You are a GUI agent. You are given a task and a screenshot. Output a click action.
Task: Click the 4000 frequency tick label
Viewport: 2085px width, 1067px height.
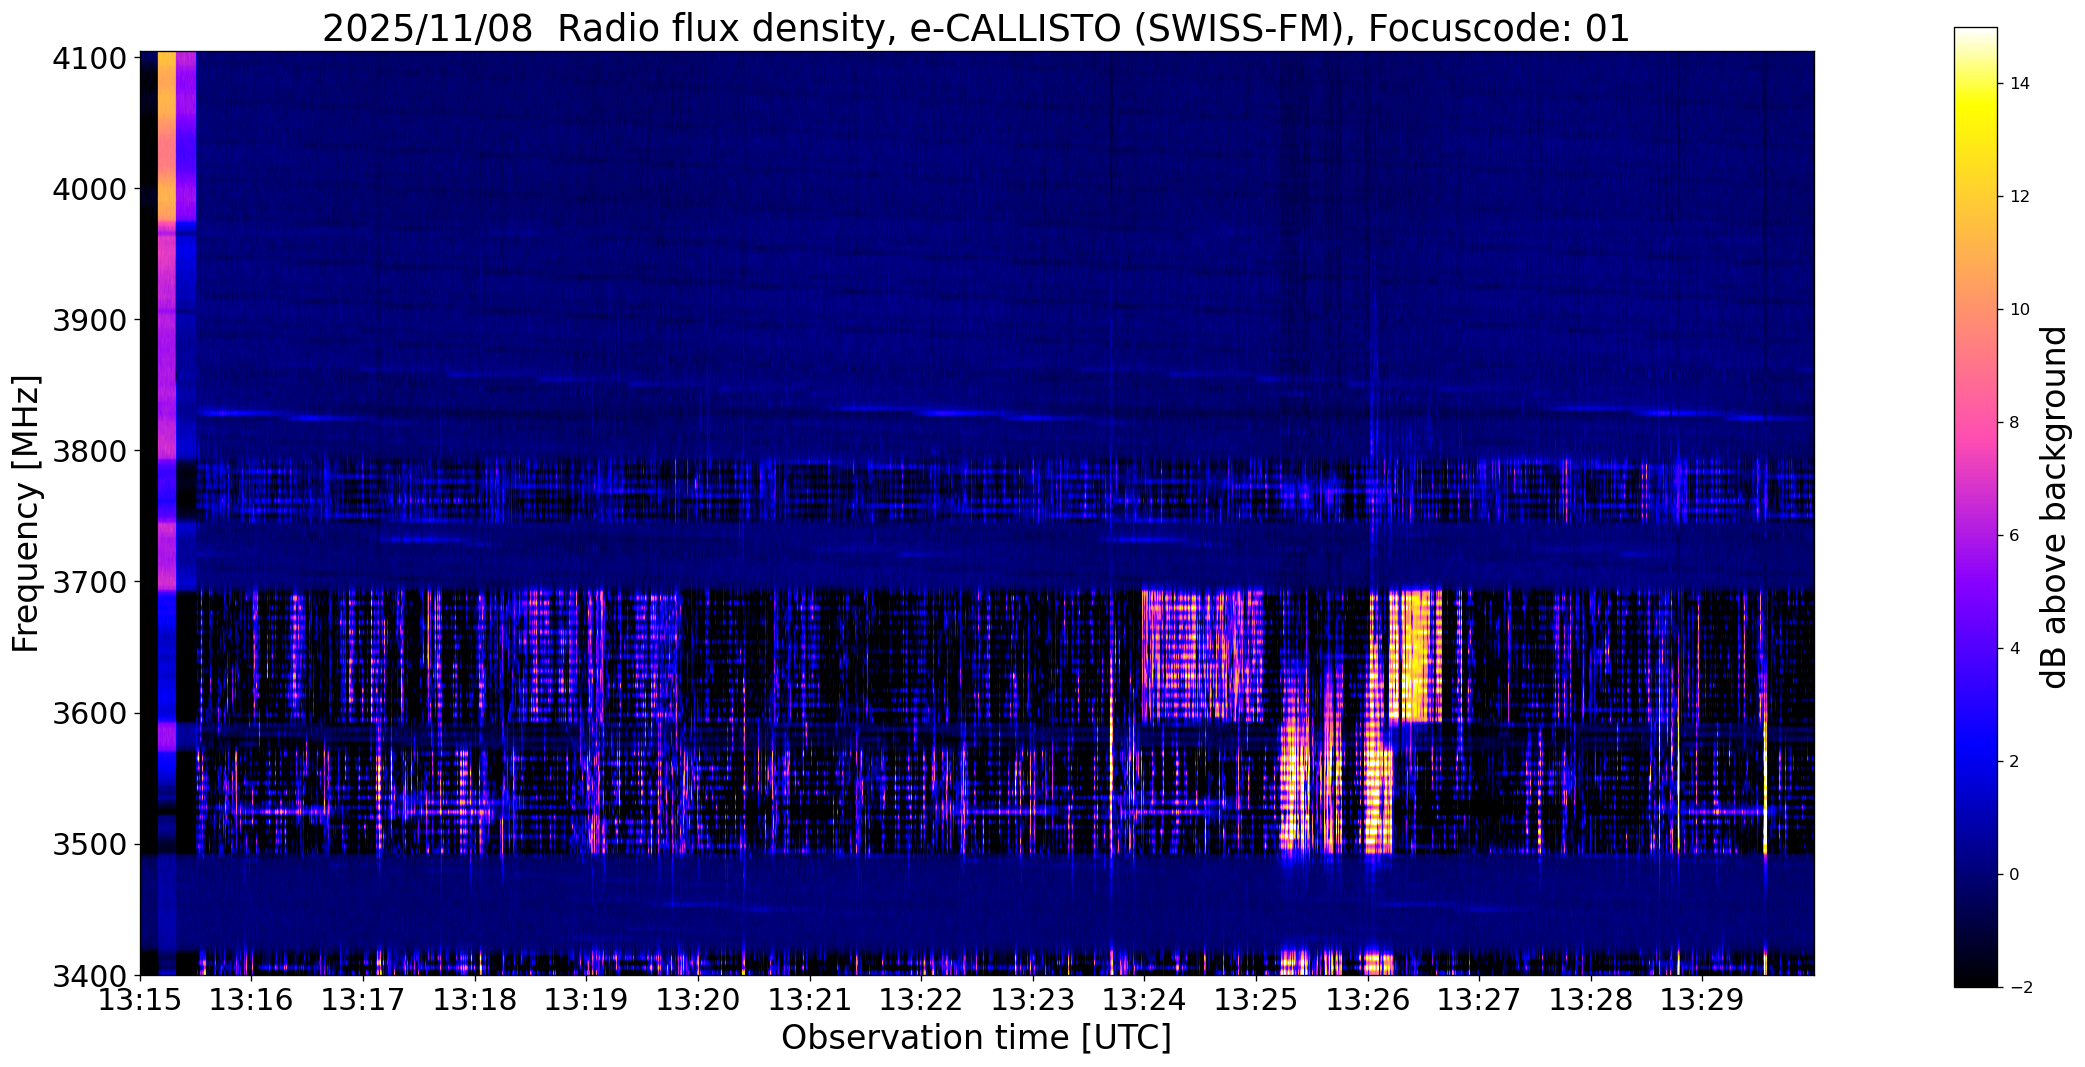(89, 190)
